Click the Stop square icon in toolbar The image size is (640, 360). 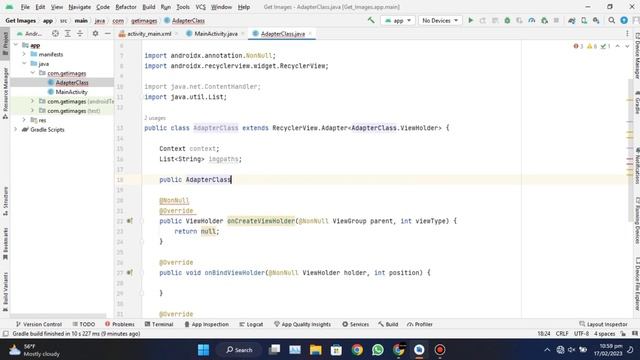pos(556,20)
